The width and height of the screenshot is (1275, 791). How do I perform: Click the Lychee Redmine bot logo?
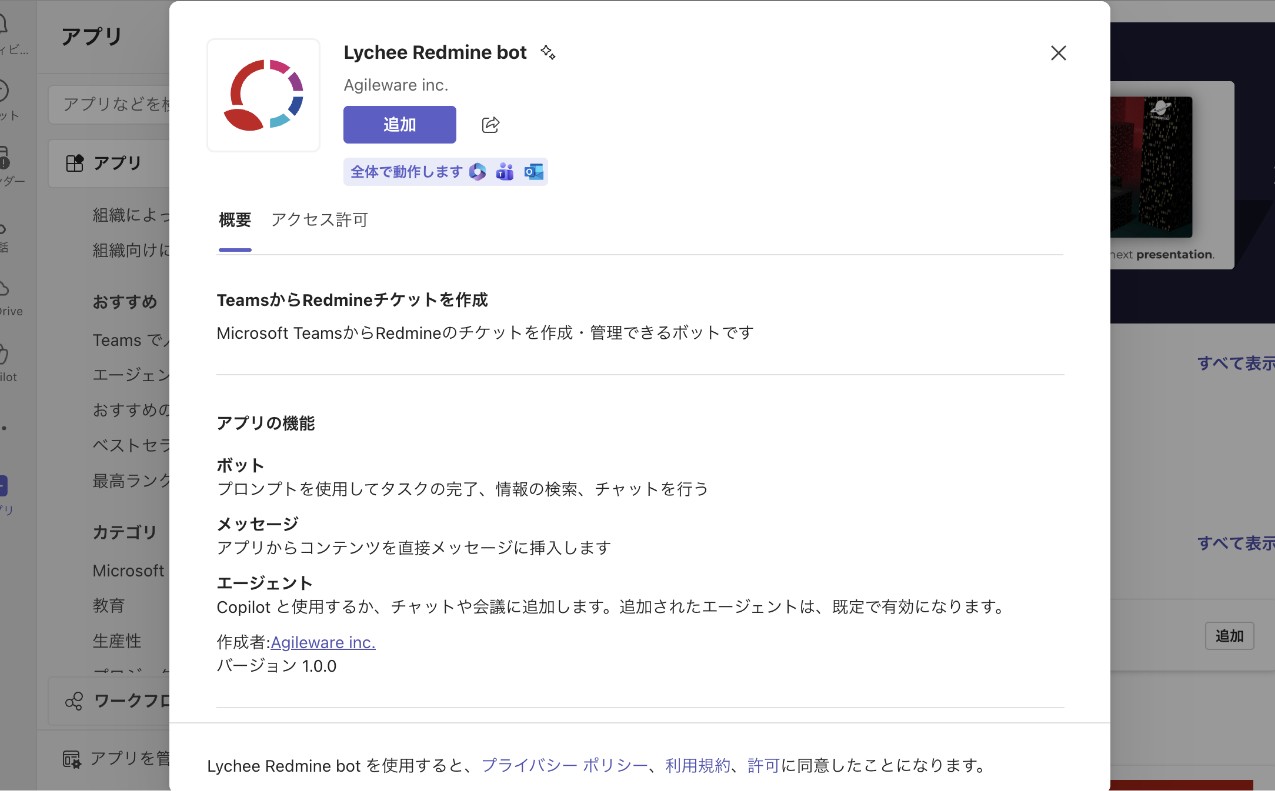point(263,95)
